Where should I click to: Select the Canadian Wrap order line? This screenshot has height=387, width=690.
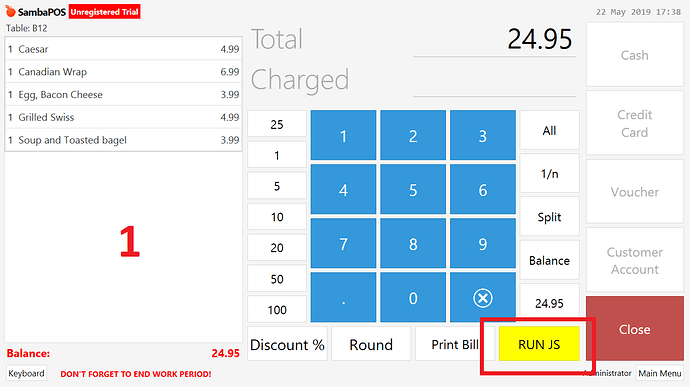click(x=123, y=71)
